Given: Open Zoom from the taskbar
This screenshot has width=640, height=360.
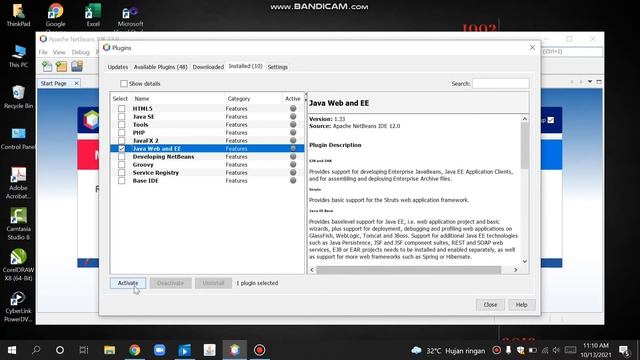Looking at the screenshot, I should [160, 350].
